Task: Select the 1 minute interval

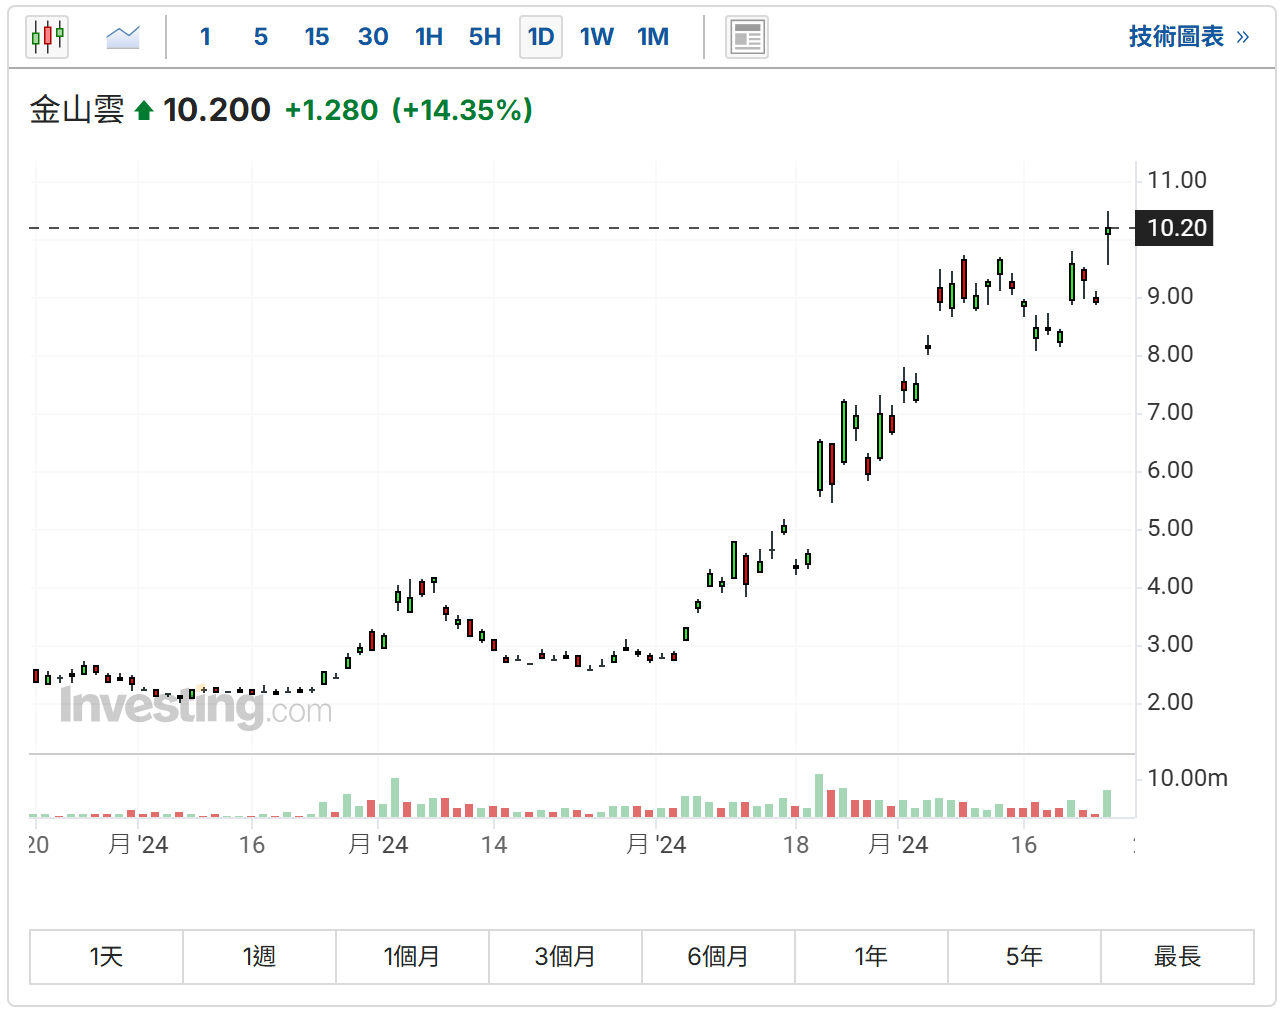Action: point(205,38)
